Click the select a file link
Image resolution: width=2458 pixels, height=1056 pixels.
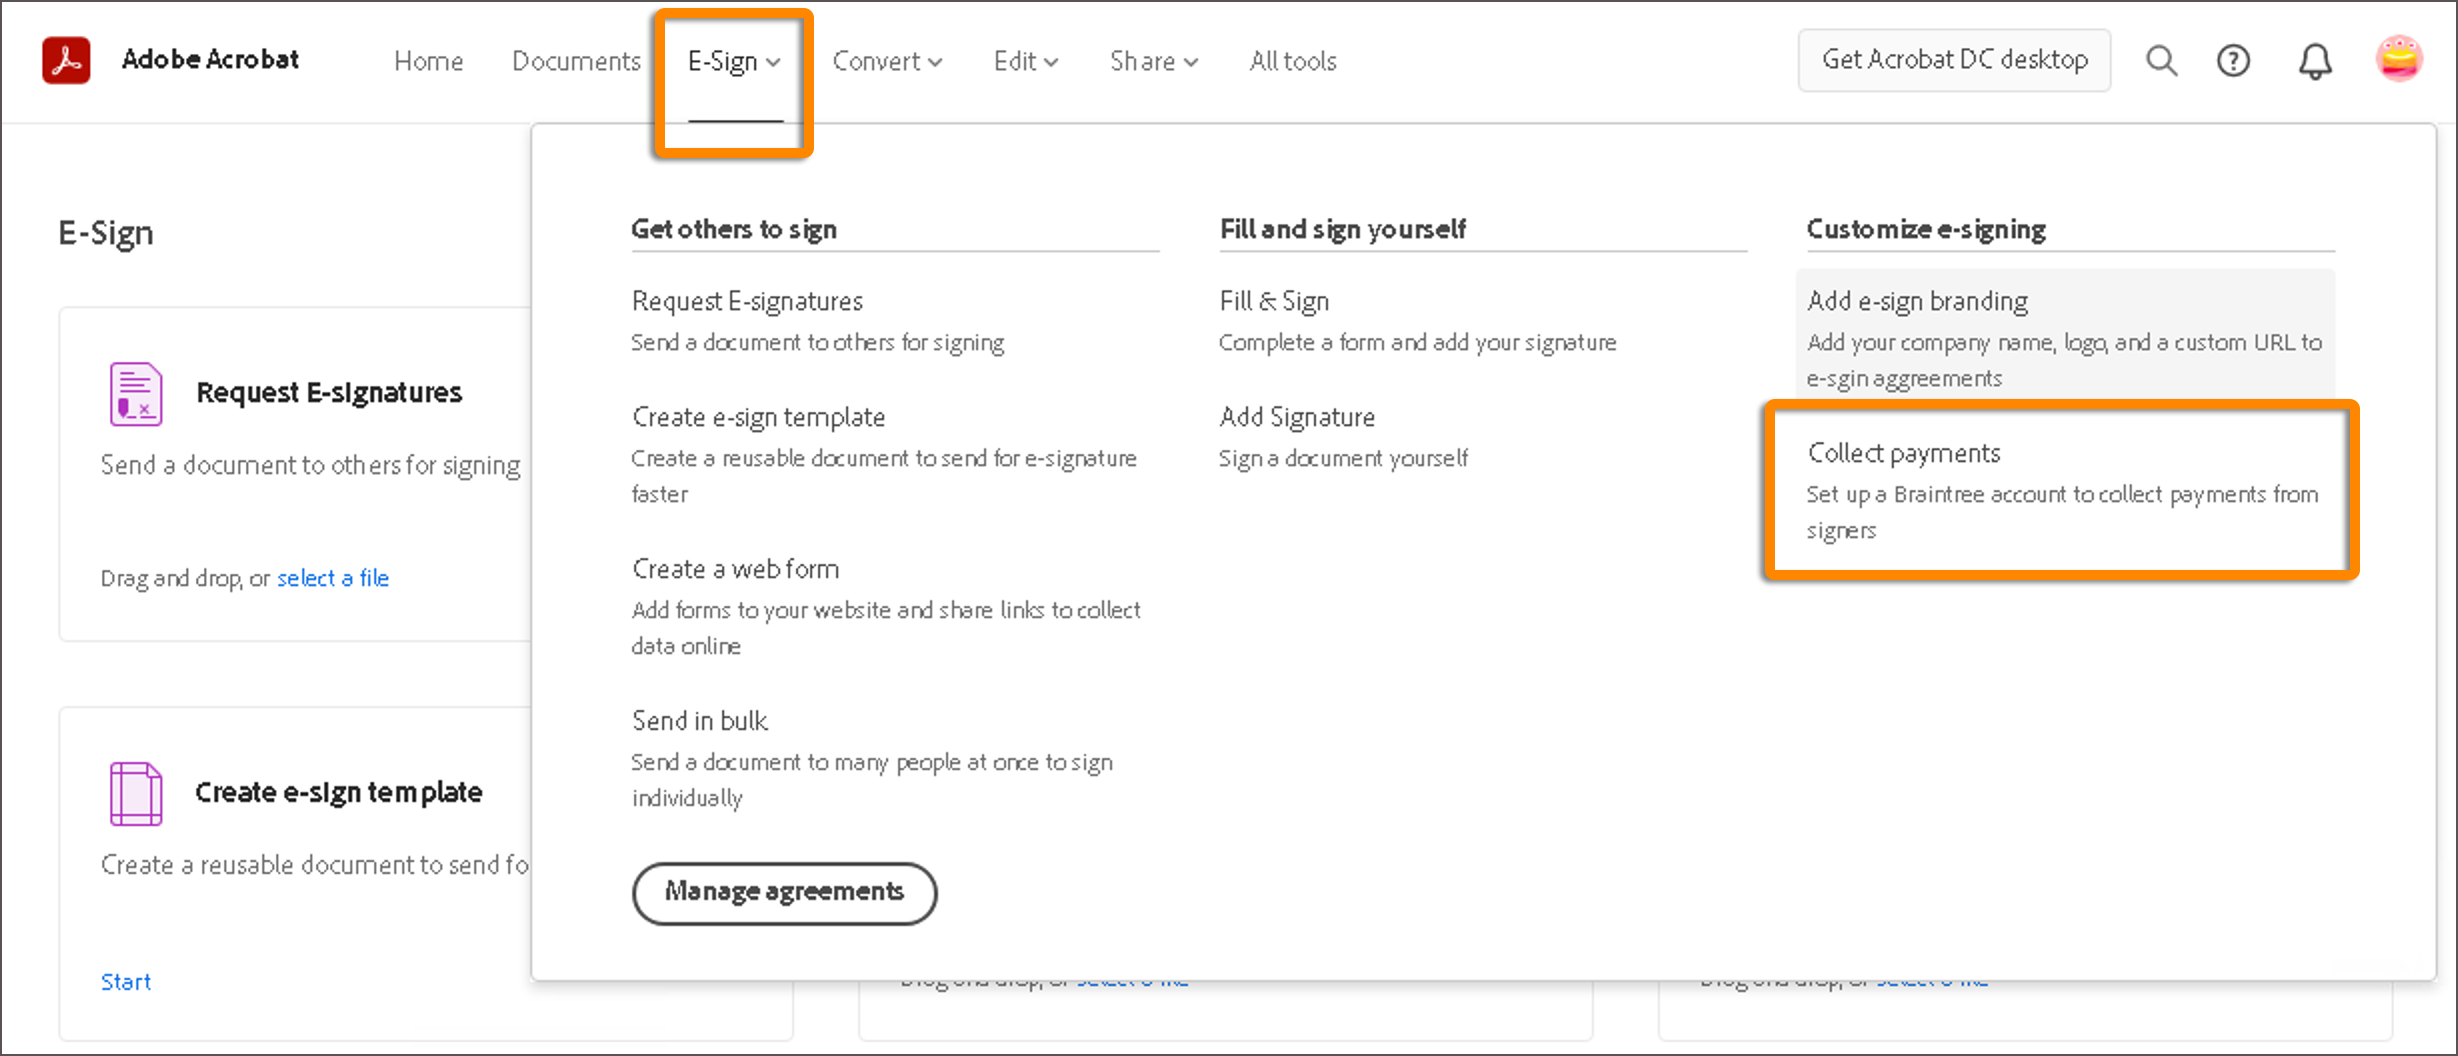(x=333, y=578)
